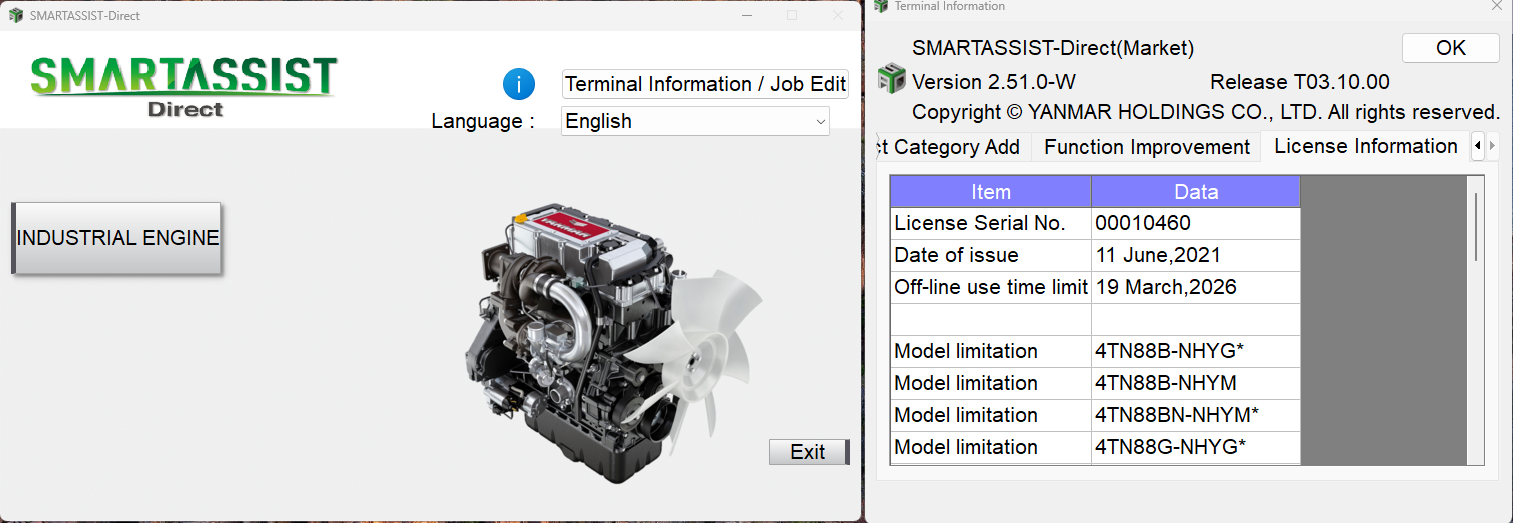
Task: Click the Exit button
Action: (x=809, y=452)
